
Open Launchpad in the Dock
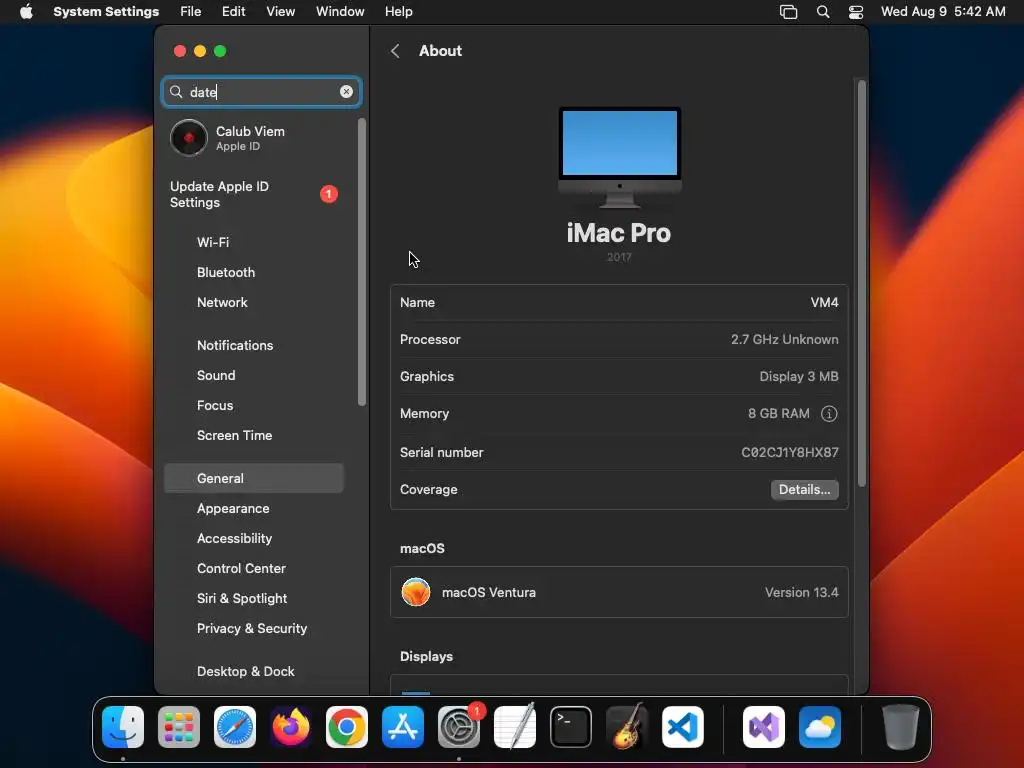point(179,727)
